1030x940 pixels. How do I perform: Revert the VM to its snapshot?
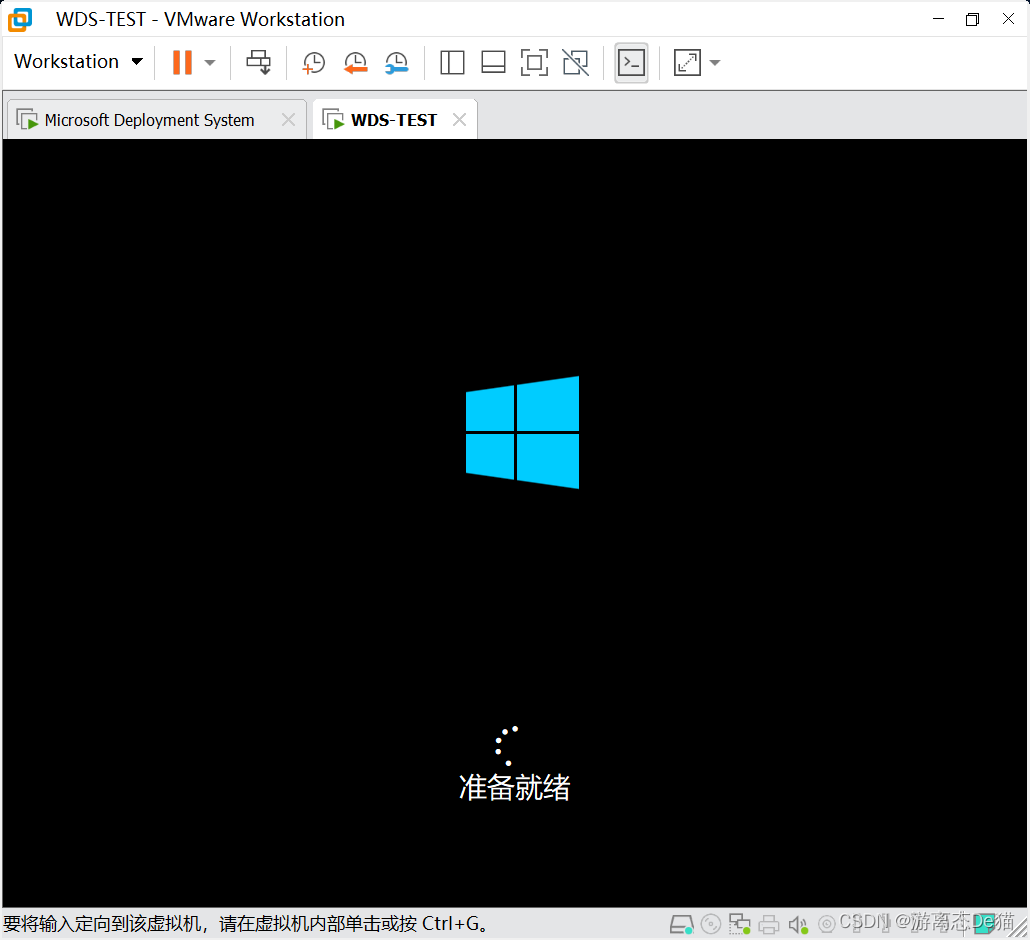tap(355, 62)
